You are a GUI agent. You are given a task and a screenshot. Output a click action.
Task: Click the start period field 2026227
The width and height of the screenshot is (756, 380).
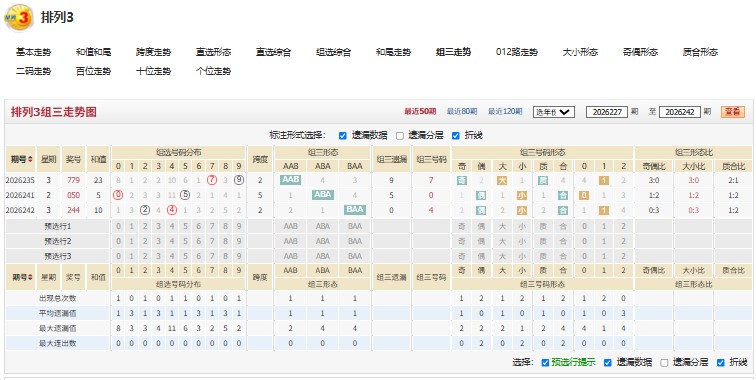tap(607, 112)
